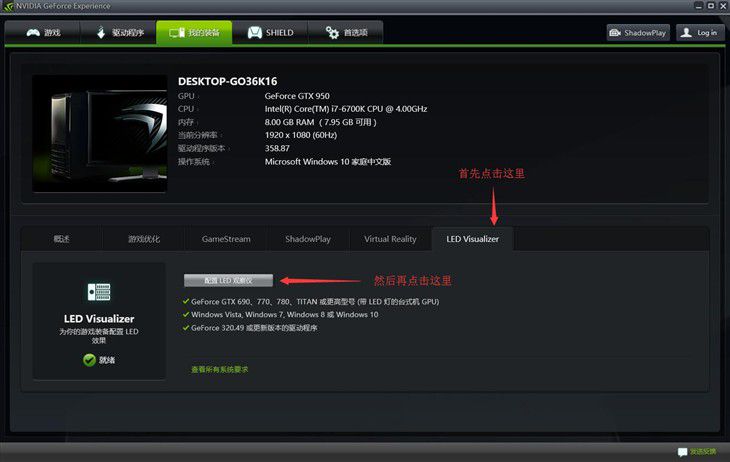The image size is (730, 462).
Task: Click the 1920 x 1080 (60Hz) resolution value
Action: tap(301, 135)
